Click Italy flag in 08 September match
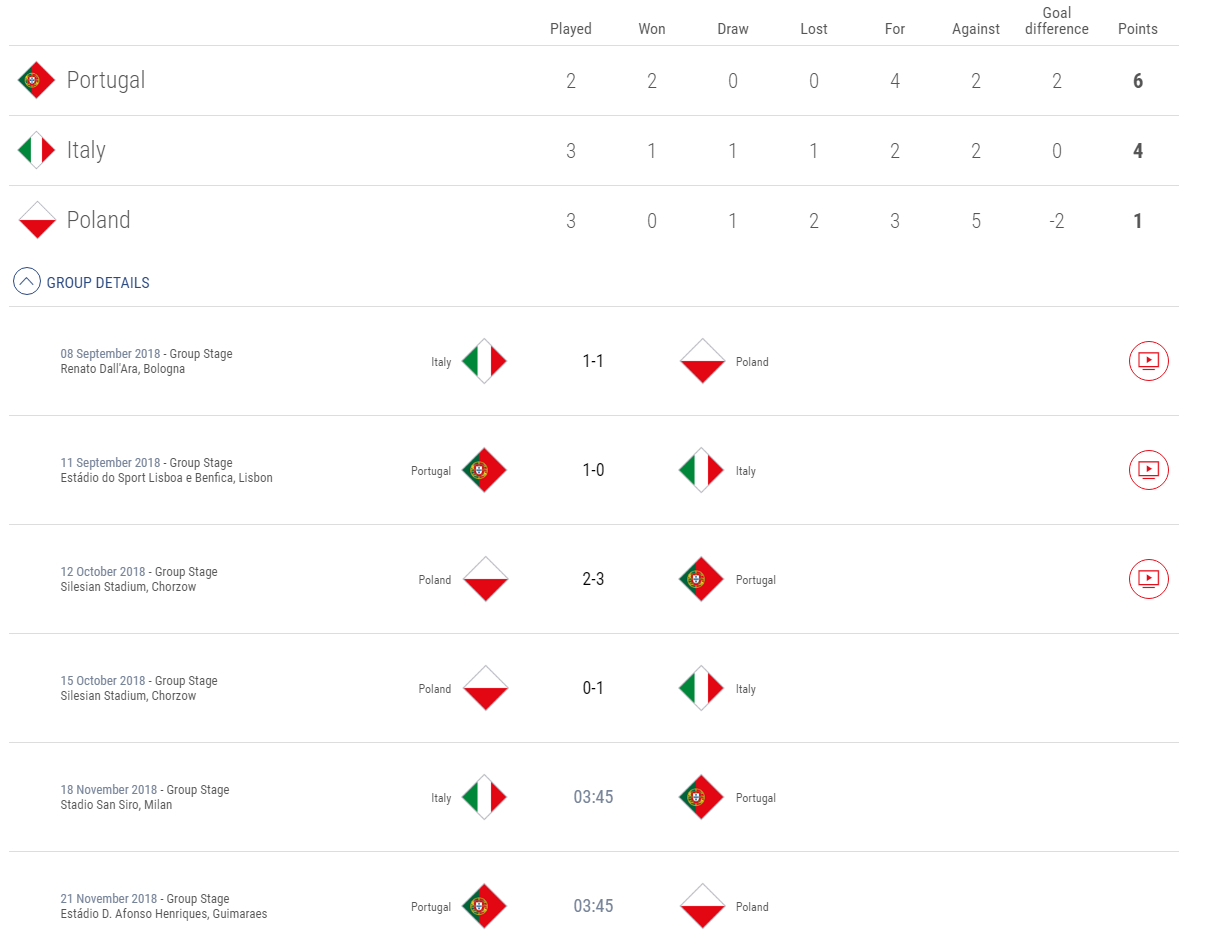The image size is (1217, 937). coord(484,361)
